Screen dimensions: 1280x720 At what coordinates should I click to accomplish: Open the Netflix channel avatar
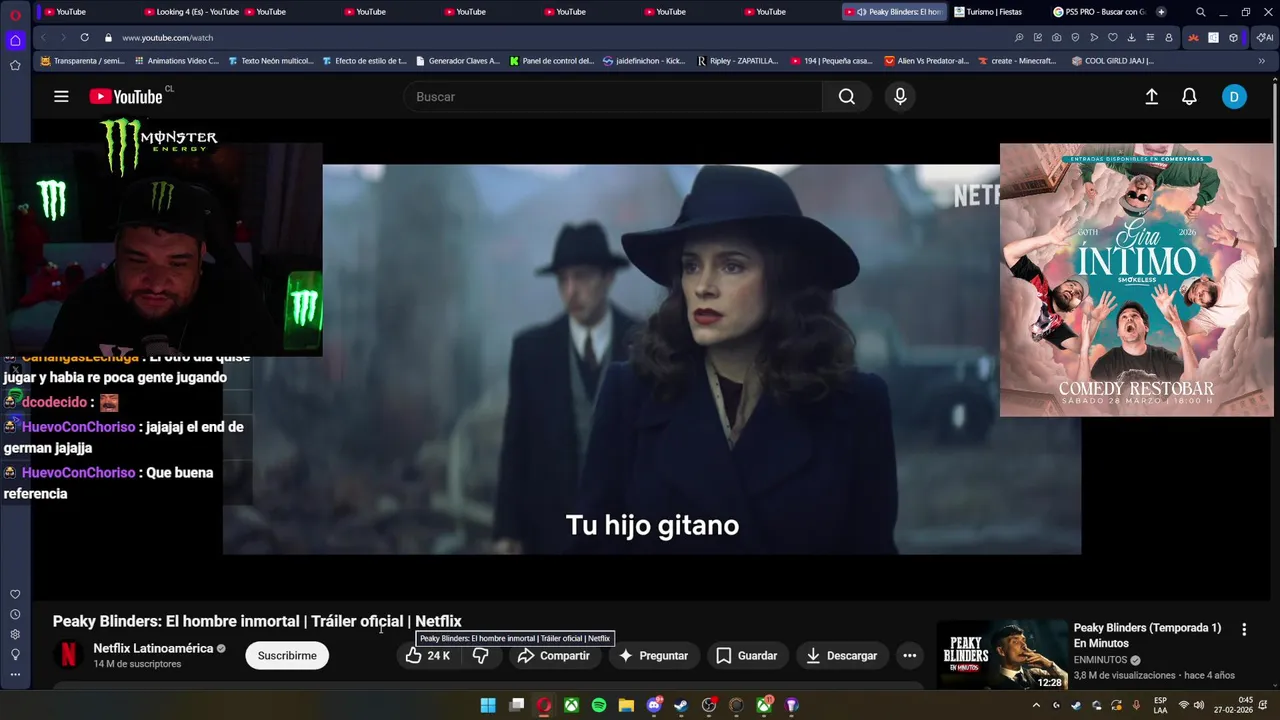click(68, 655)
